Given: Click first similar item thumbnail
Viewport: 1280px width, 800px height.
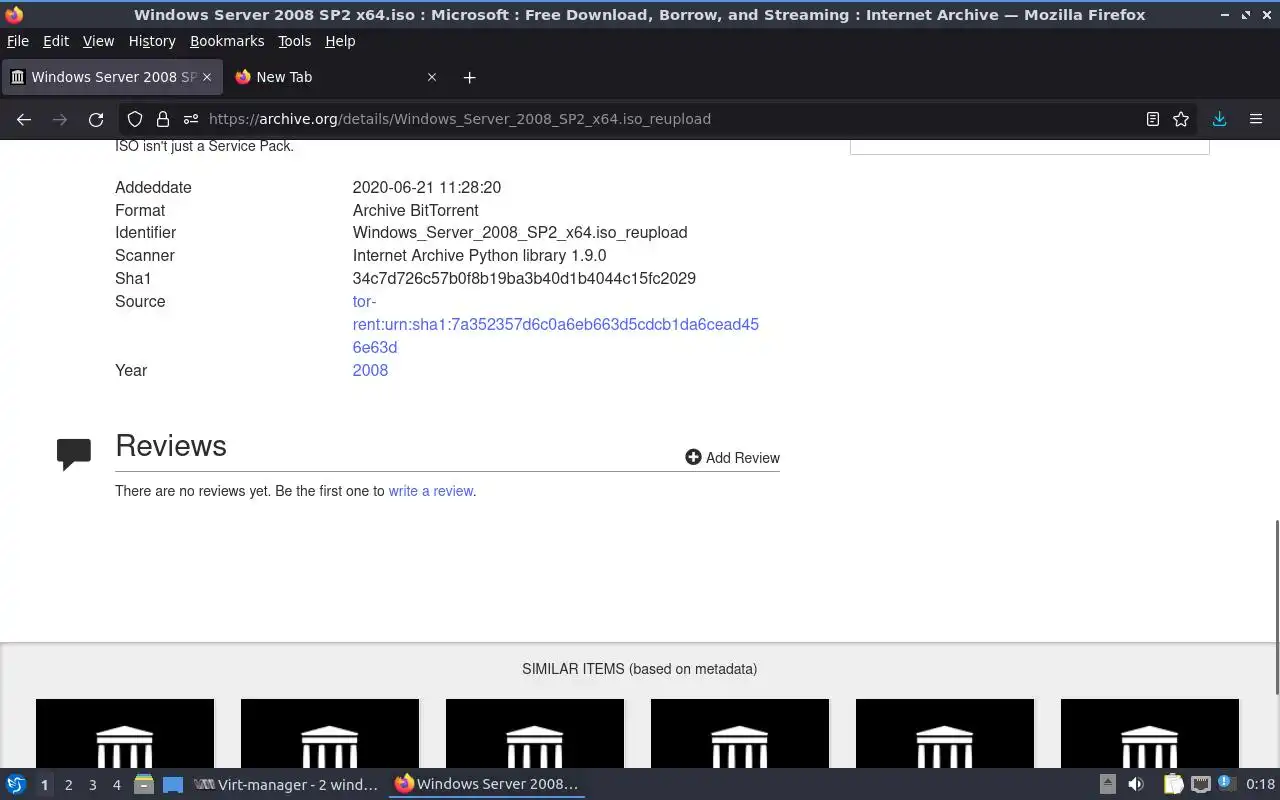Looking at the screenshot, I should 125,733.
